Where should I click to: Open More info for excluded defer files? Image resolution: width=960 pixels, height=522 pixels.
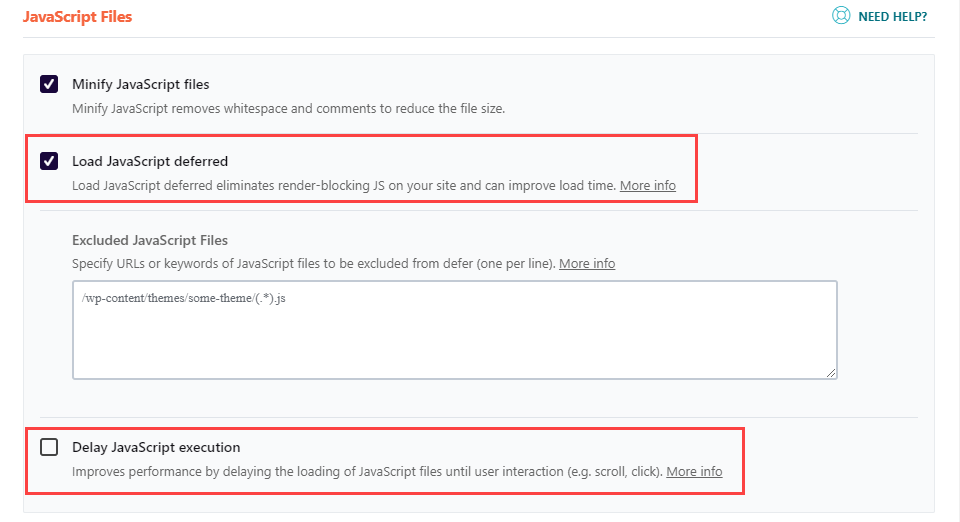click(587, 264)
